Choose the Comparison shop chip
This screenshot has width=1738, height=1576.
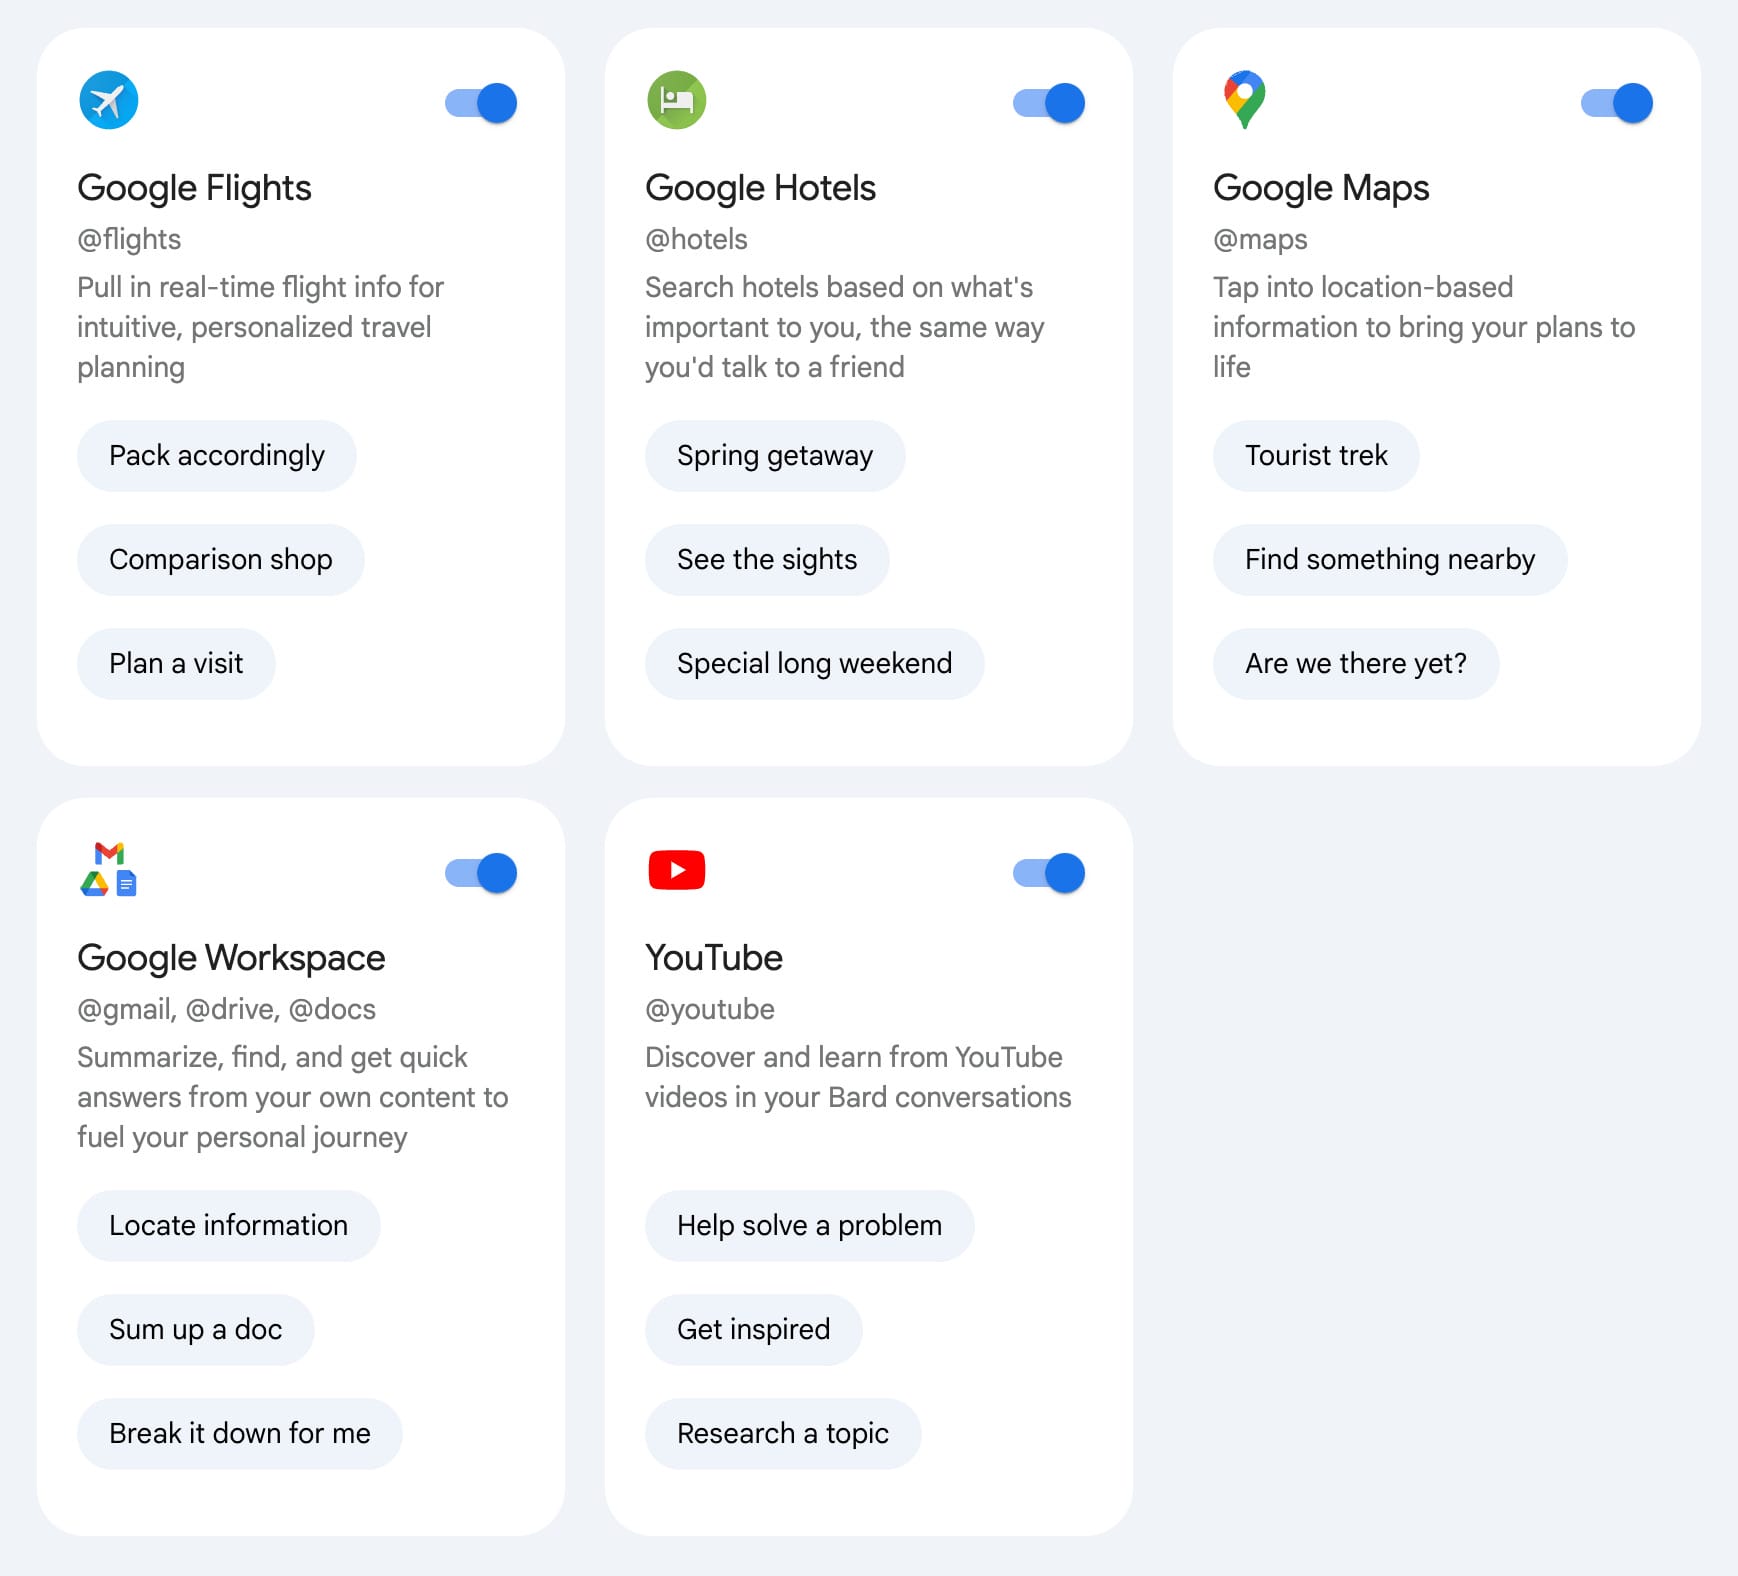coord(220,560)
